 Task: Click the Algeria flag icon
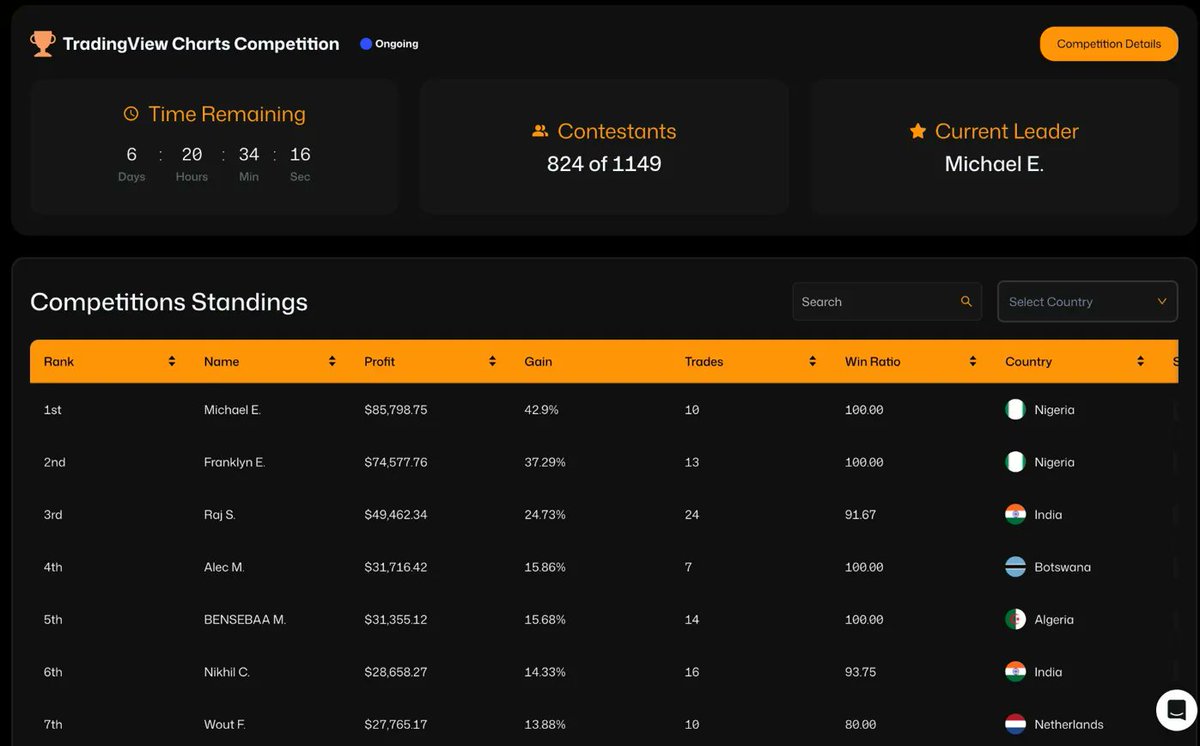pyautogui.click(x=1015, y=619)
